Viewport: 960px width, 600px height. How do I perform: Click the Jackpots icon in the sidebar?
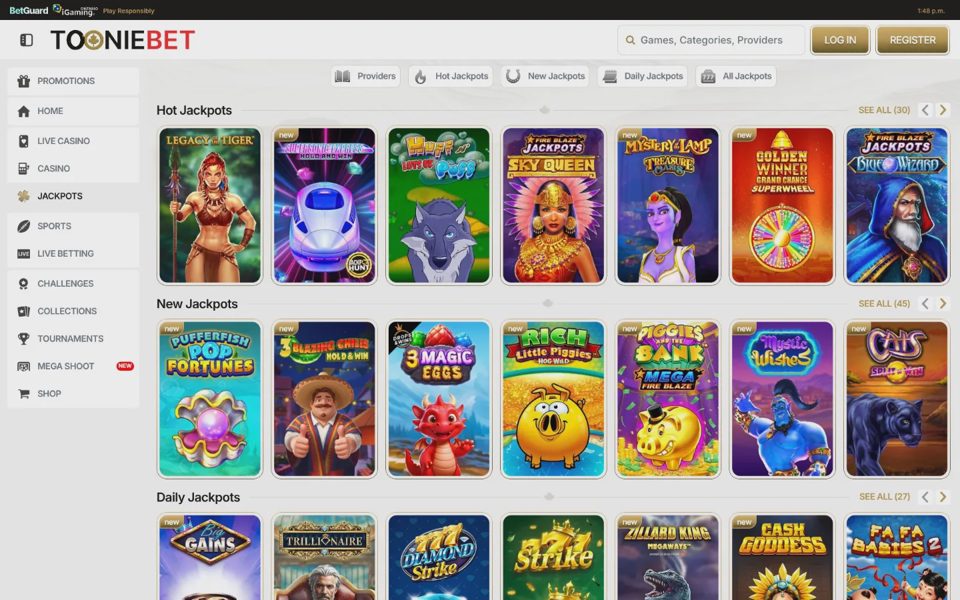(23, 196)
